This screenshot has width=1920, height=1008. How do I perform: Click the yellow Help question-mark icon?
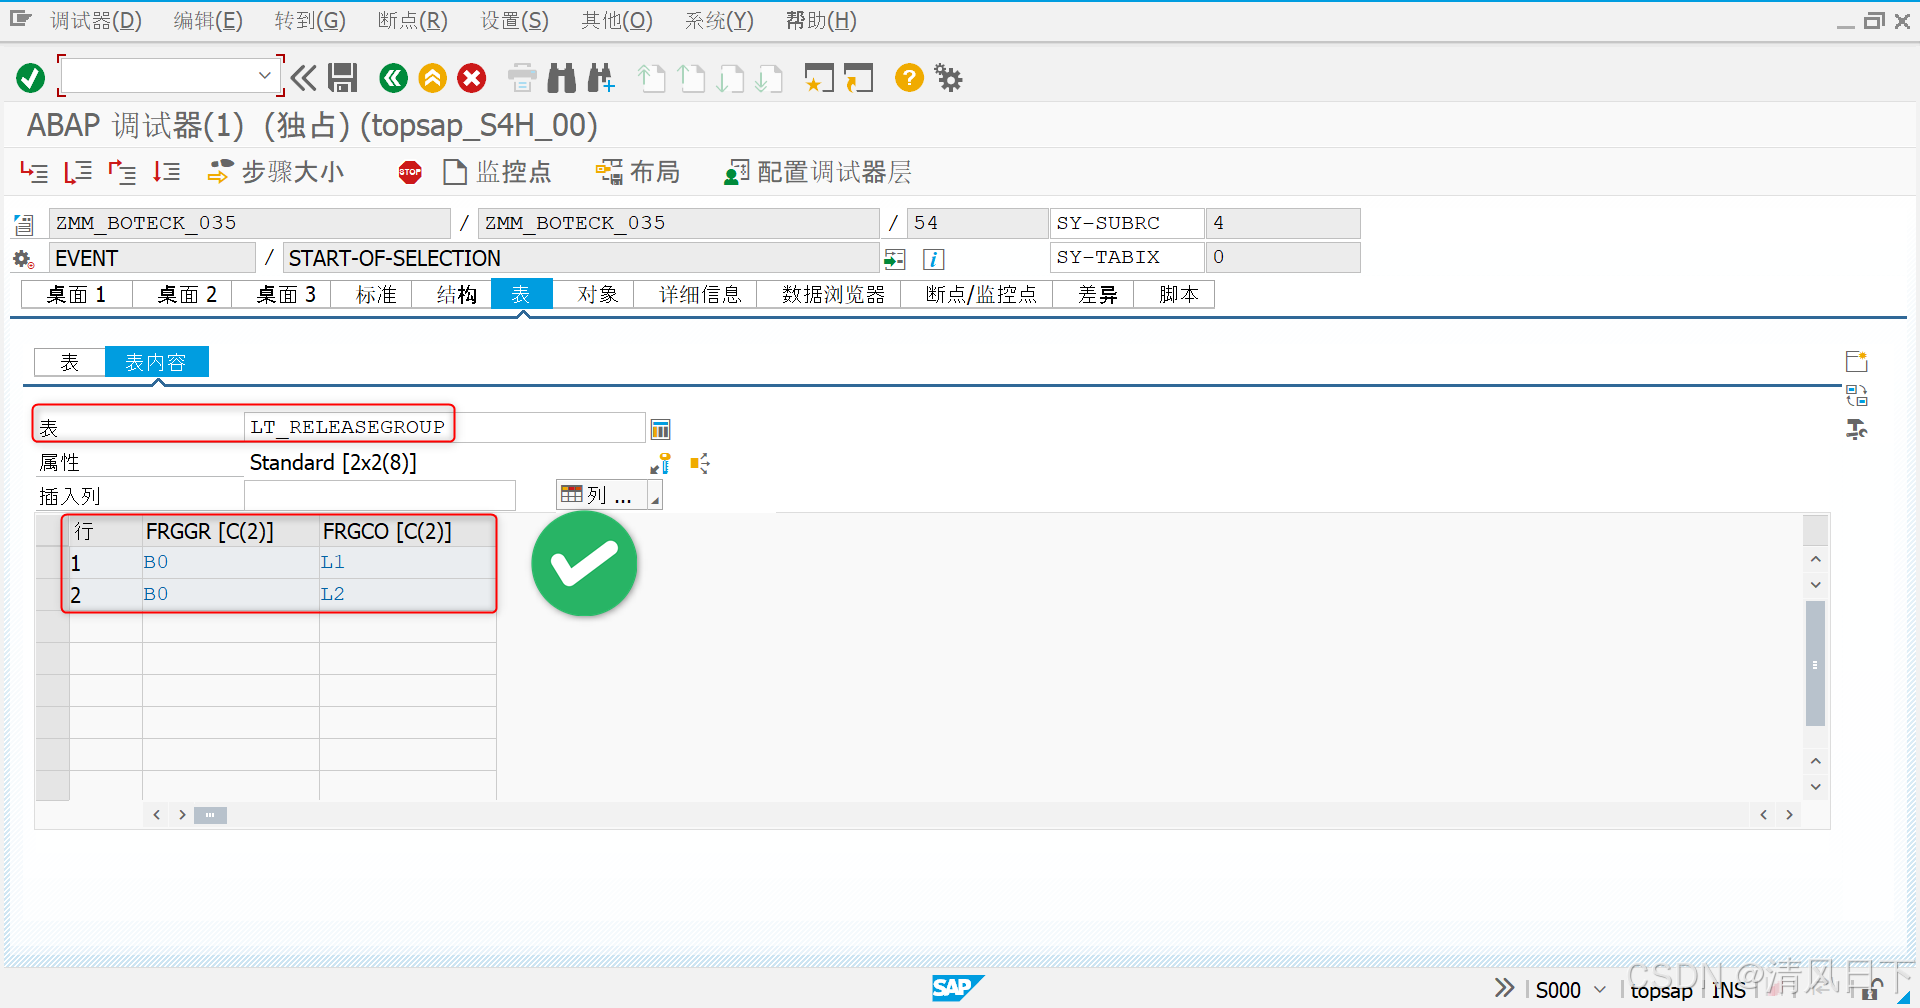[x=909, y=77]
